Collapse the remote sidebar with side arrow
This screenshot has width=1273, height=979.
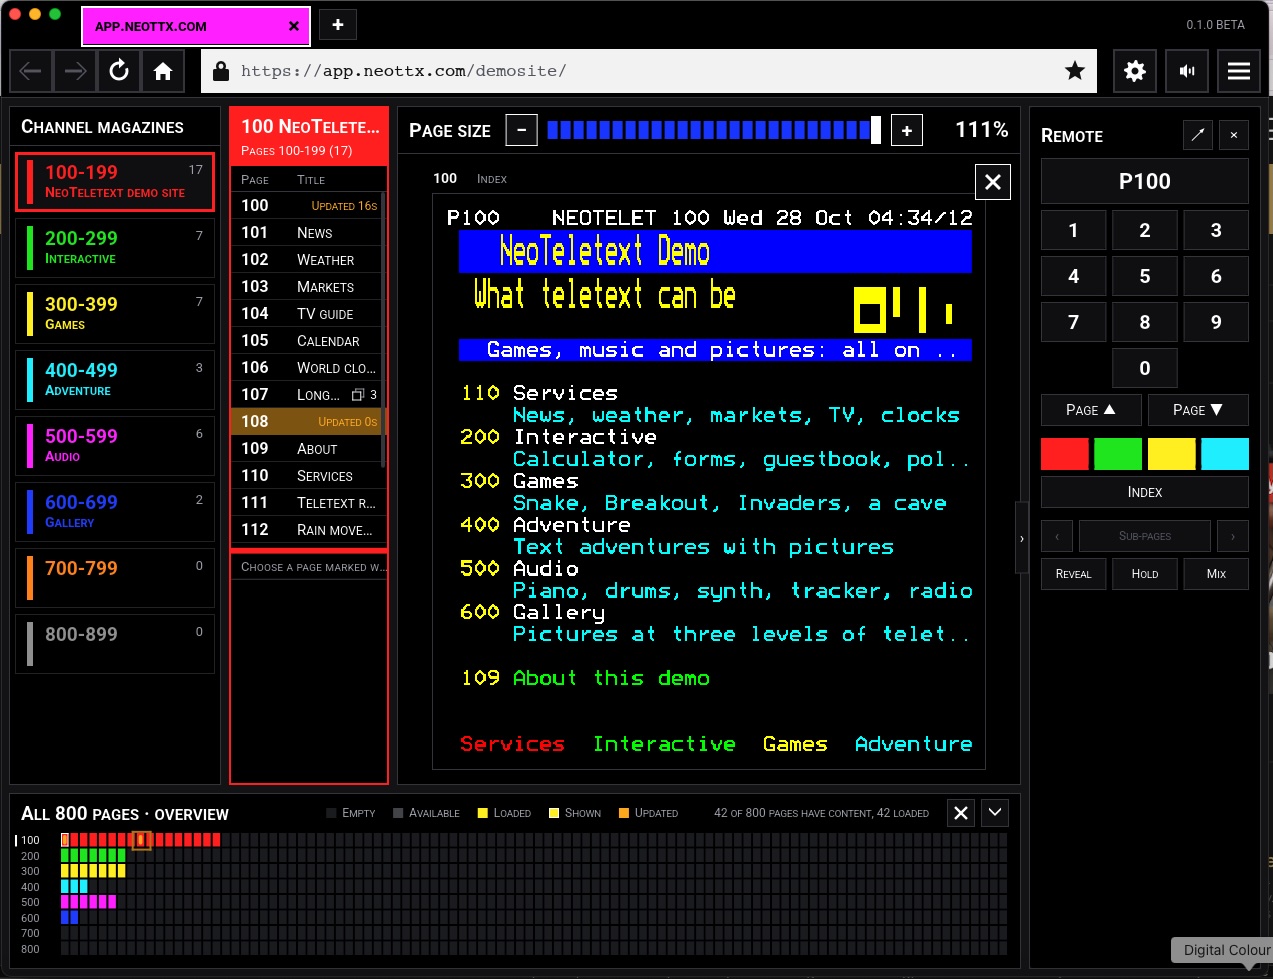point(1021,538)
